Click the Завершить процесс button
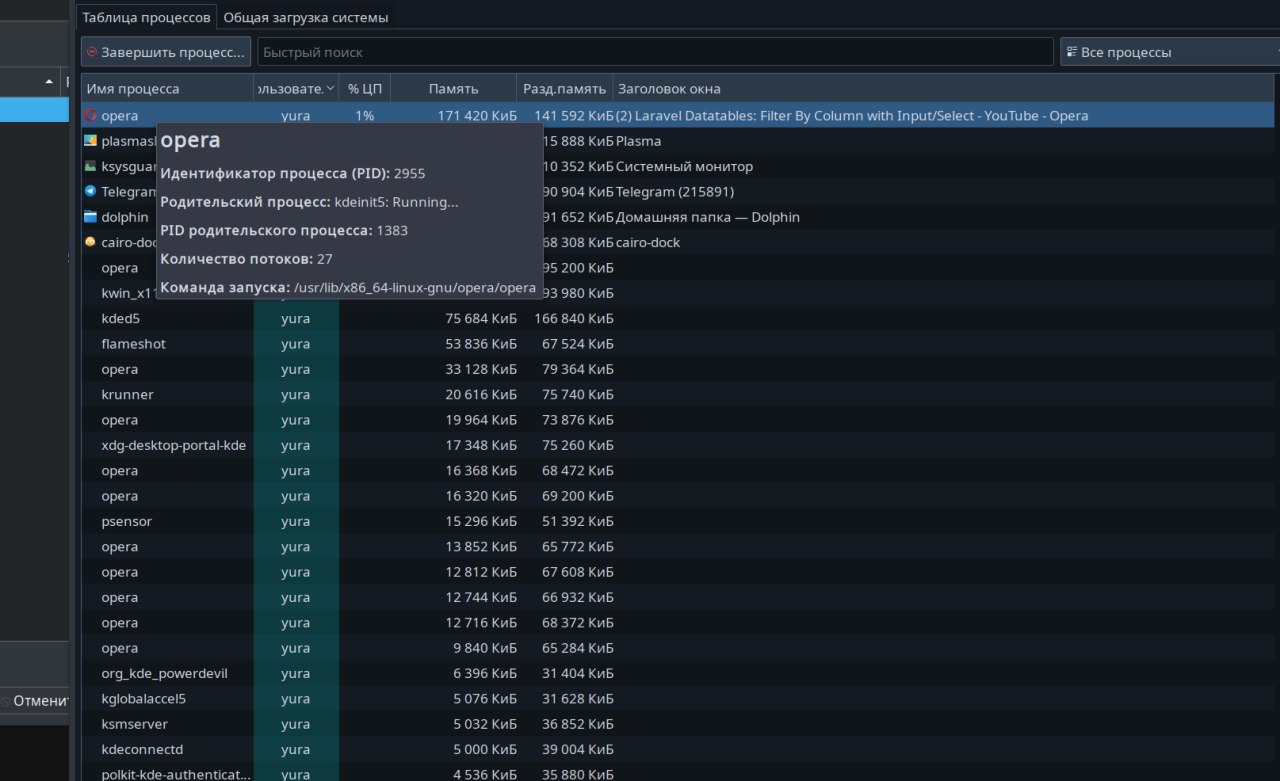The height and width of the screenshot is (781, 1280). click(166, 52)
